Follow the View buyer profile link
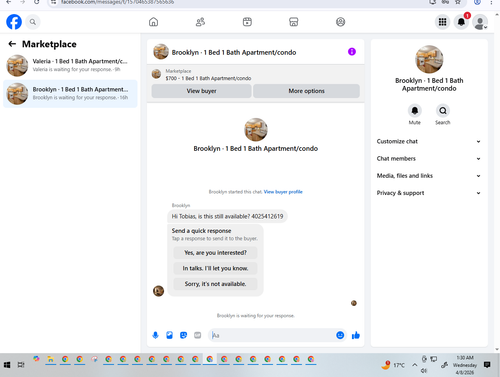500x377 pixels. click(x=283, y=192)
